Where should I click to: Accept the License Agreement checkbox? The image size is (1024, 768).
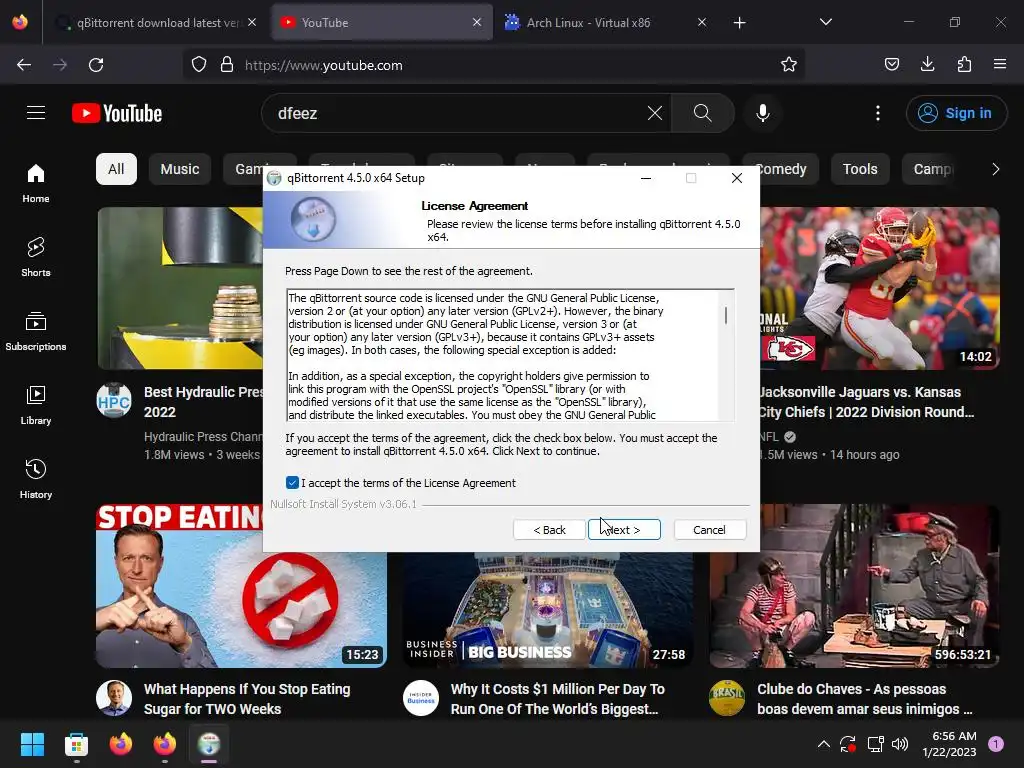292,483
